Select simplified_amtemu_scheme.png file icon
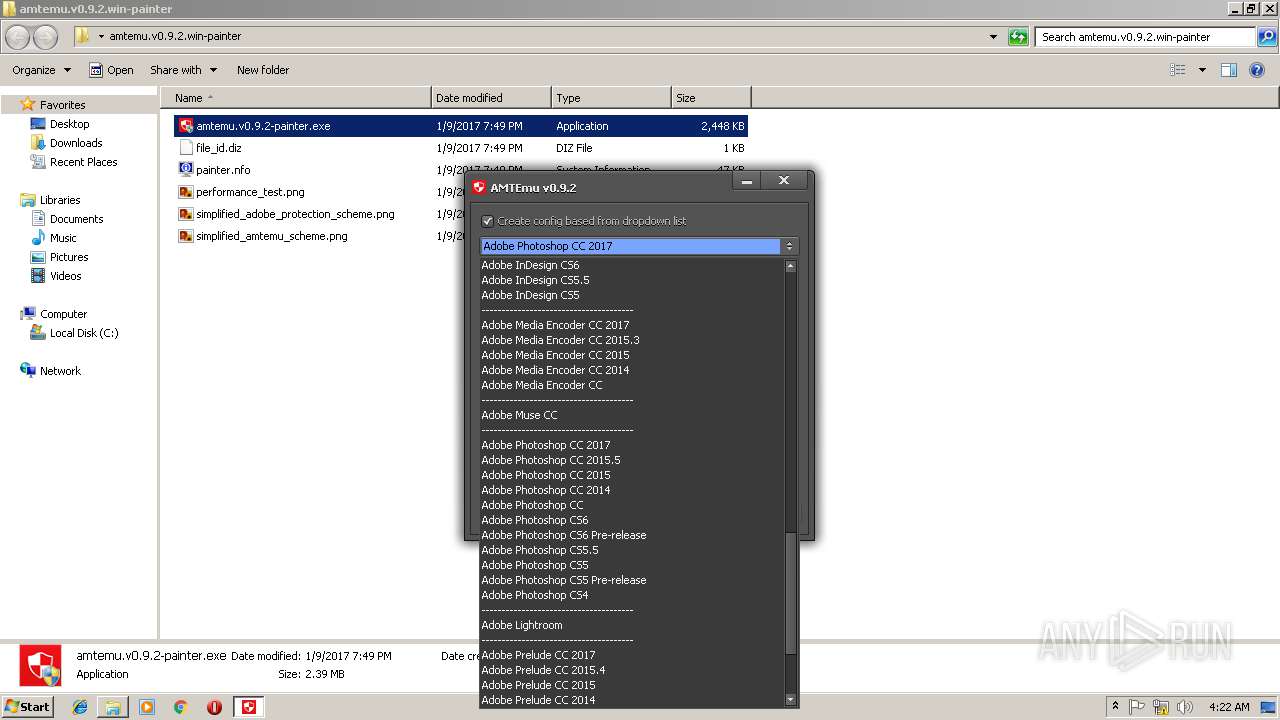This screenshot has width=1280, height=720. (x=186, y=236)
